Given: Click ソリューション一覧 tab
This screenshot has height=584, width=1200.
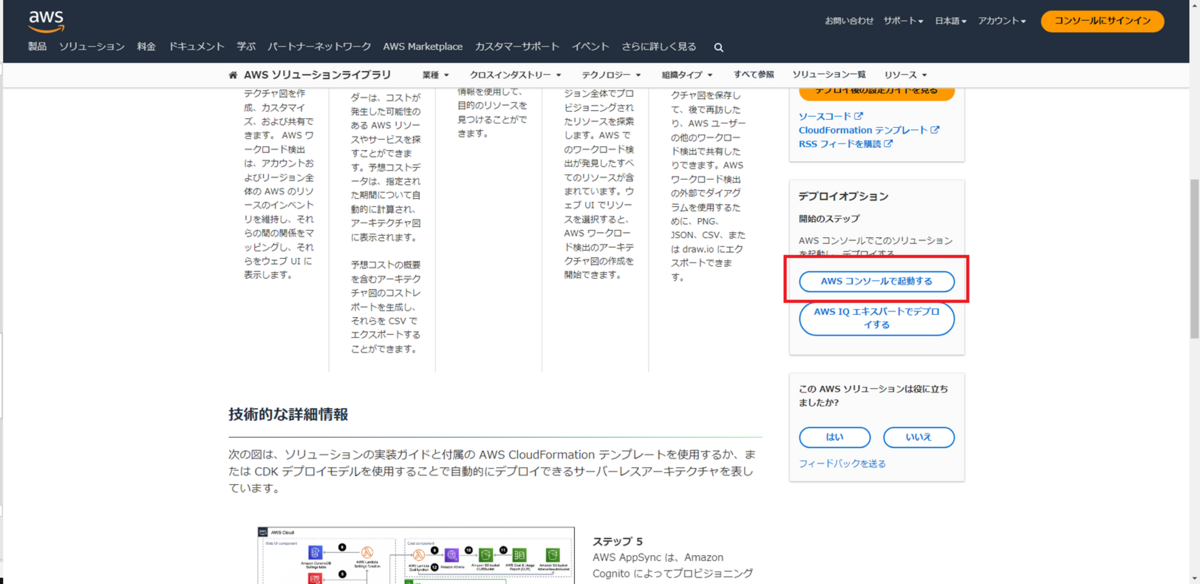Looking at the screenshot, I should click(829, 75).
